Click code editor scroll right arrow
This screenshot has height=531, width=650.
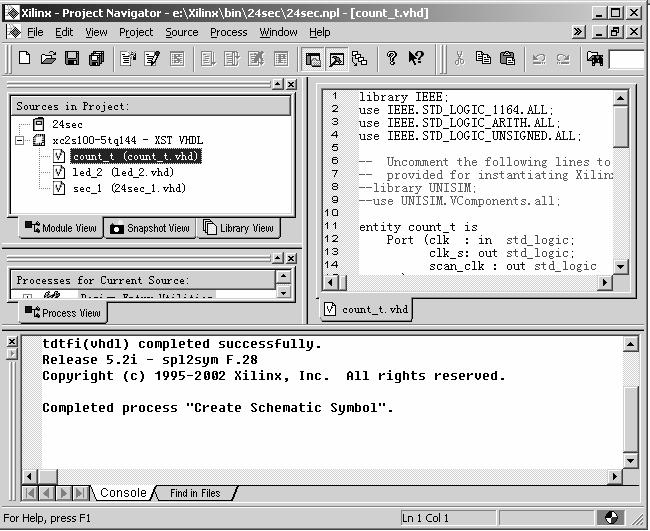coord(605,283)
